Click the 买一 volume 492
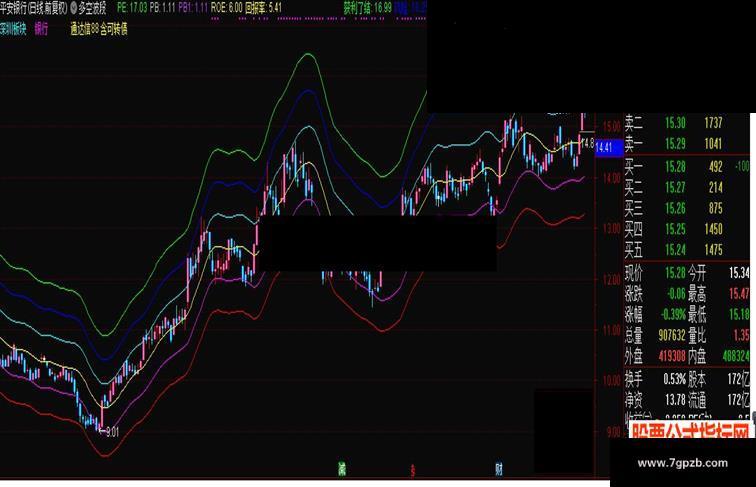Screen dimensions: 756x487 (x=716, y=167)
